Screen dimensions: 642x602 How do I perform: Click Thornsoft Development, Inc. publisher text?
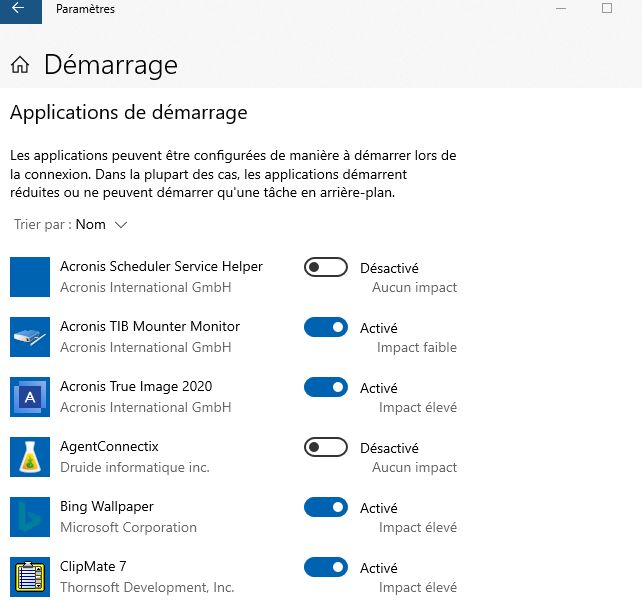click(x=147, y=587)
